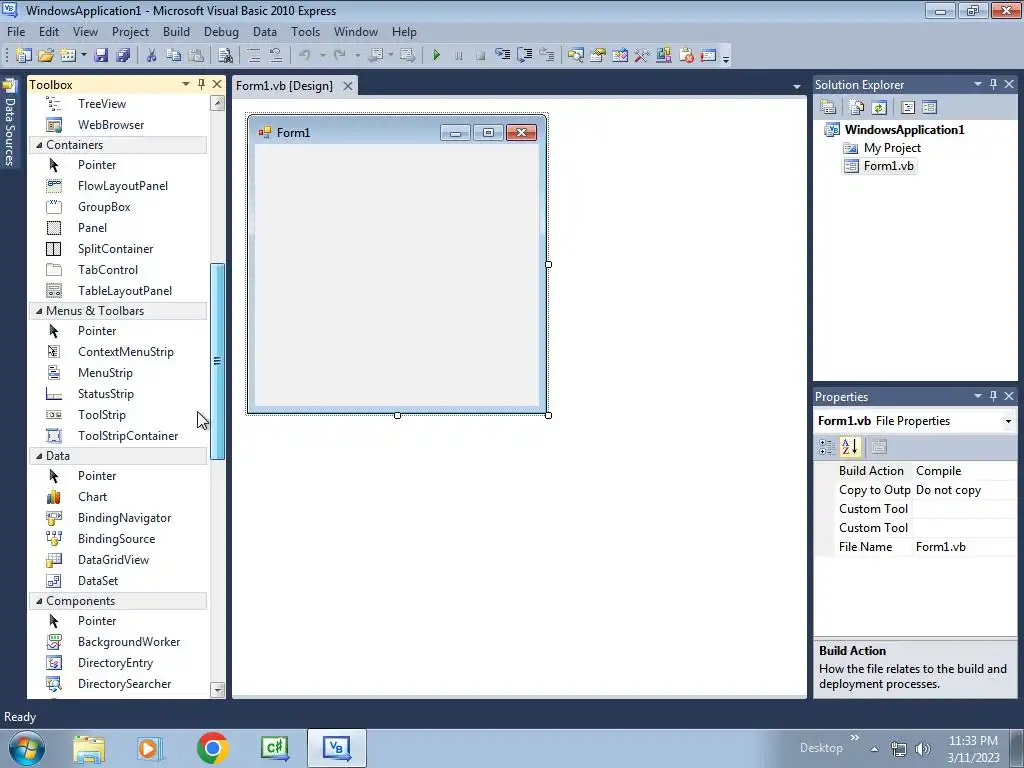Open Google Chrome from the taskbar
The image size is (1024, 768).
click(212, 748)
